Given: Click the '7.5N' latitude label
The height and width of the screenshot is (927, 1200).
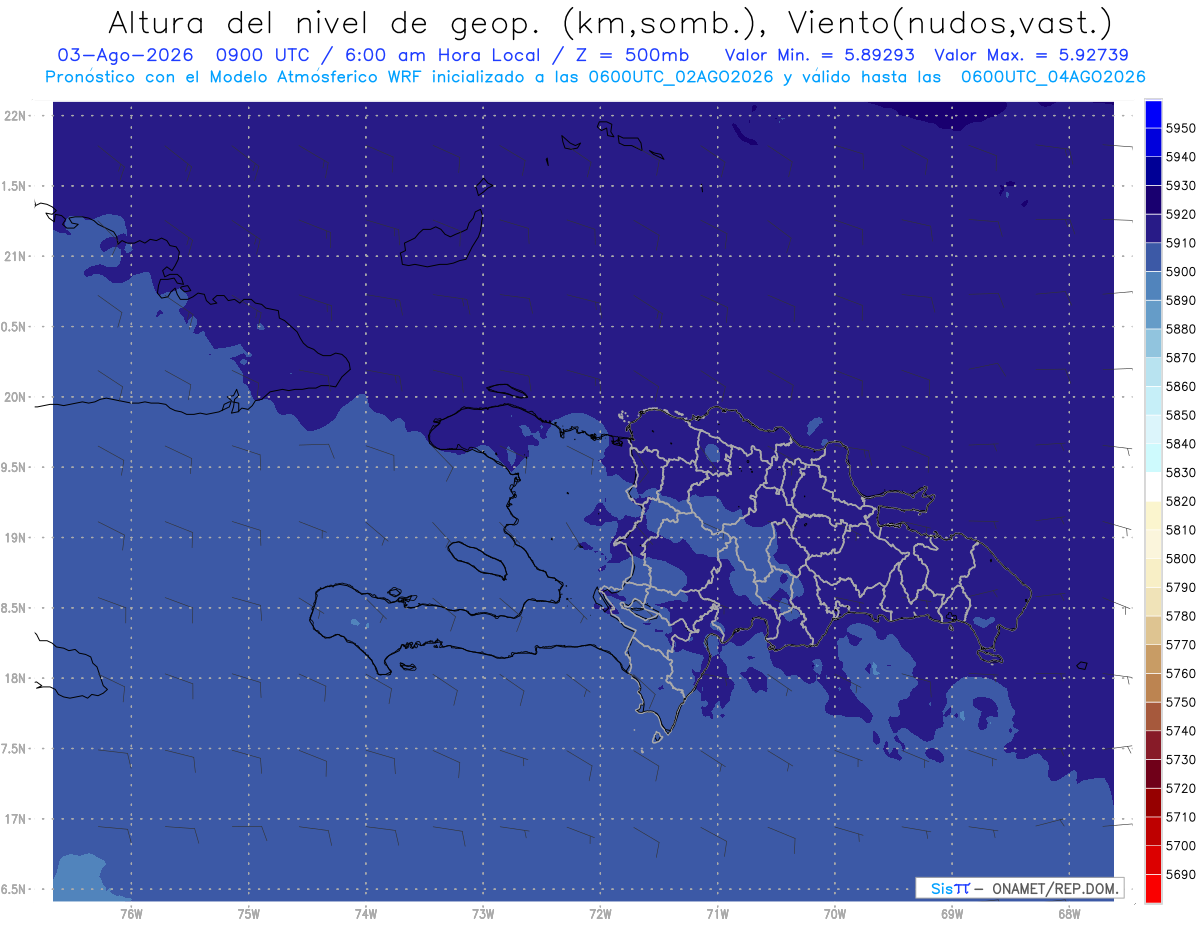Looking at the screenshot, I should coord(15,749).
